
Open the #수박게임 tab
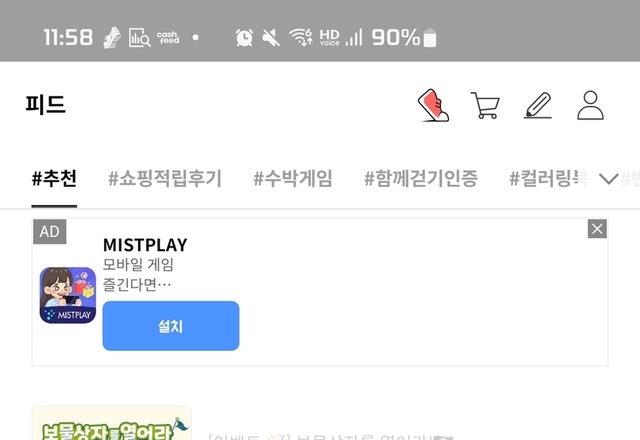[293, 178]
